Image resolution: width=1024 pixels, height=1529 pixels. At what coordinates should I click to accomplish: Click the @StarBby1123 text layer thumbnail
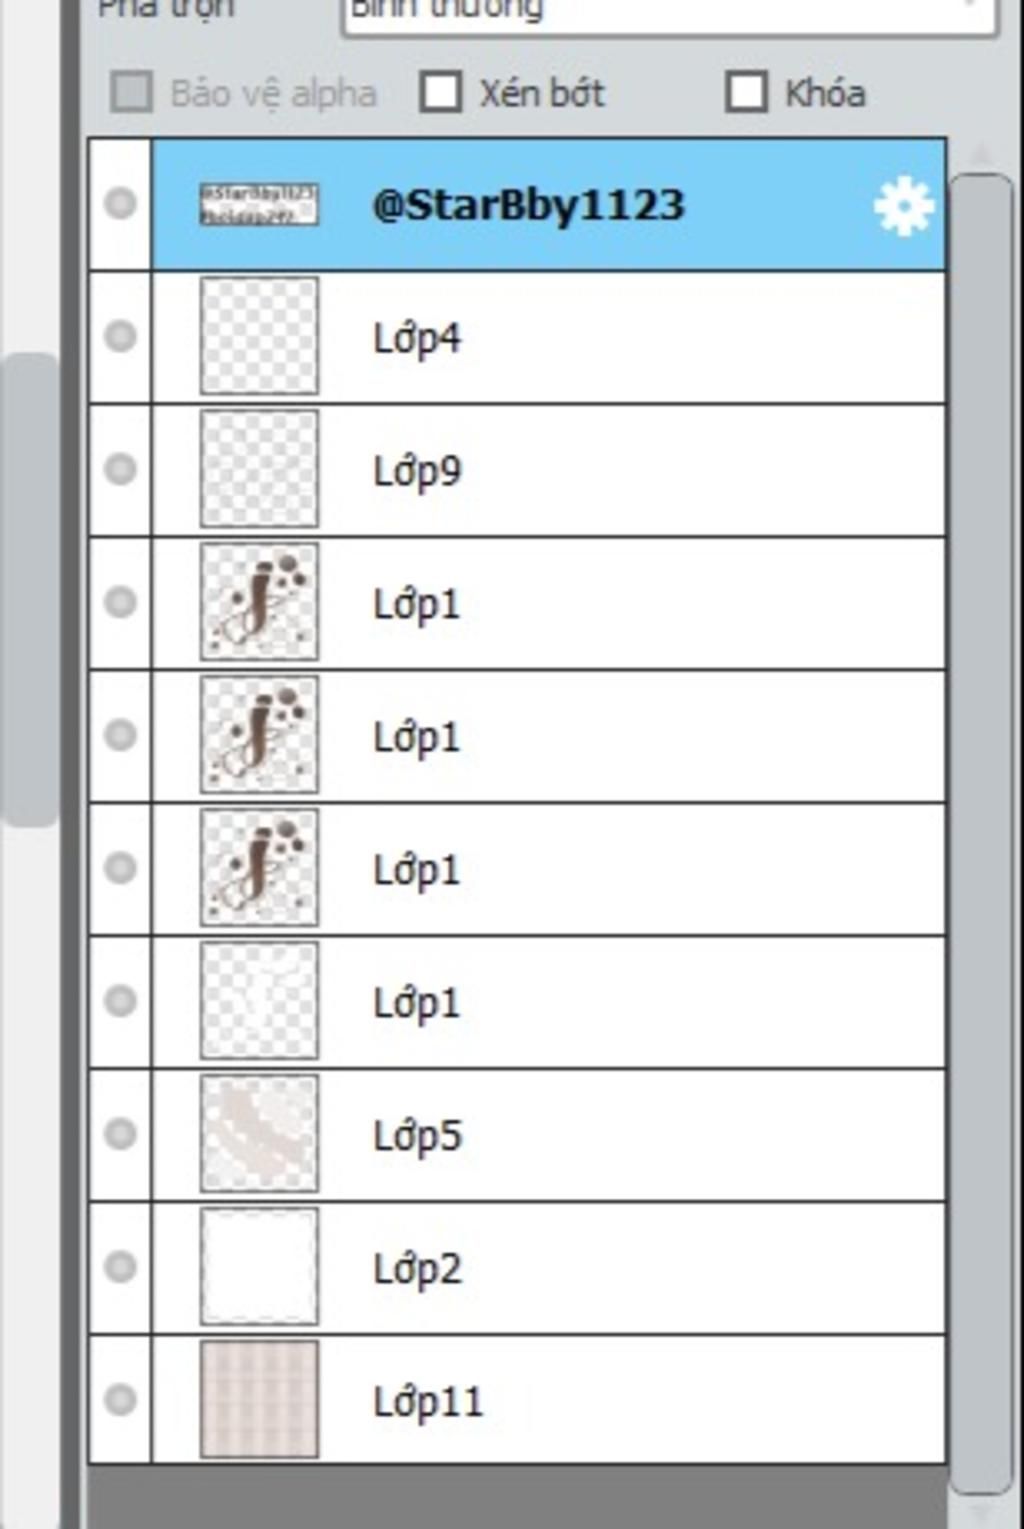(260, 205)
